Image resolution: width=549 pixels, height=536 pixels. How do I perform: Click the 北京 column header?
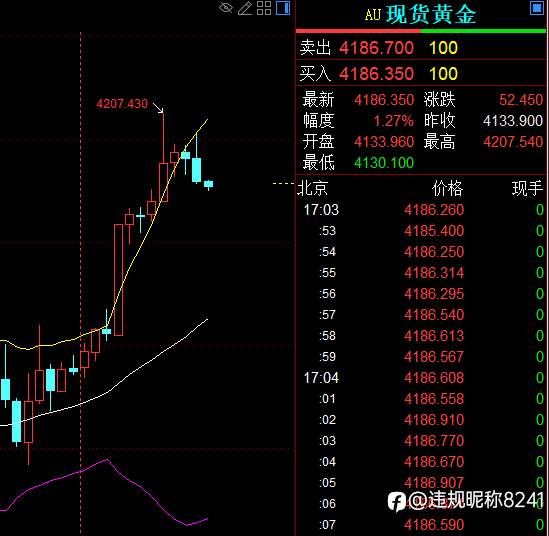click(x=313, y=189)
